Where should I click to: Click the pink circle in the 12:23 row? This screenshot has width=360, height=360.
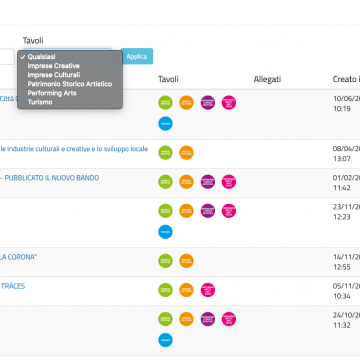pos(229,211)
